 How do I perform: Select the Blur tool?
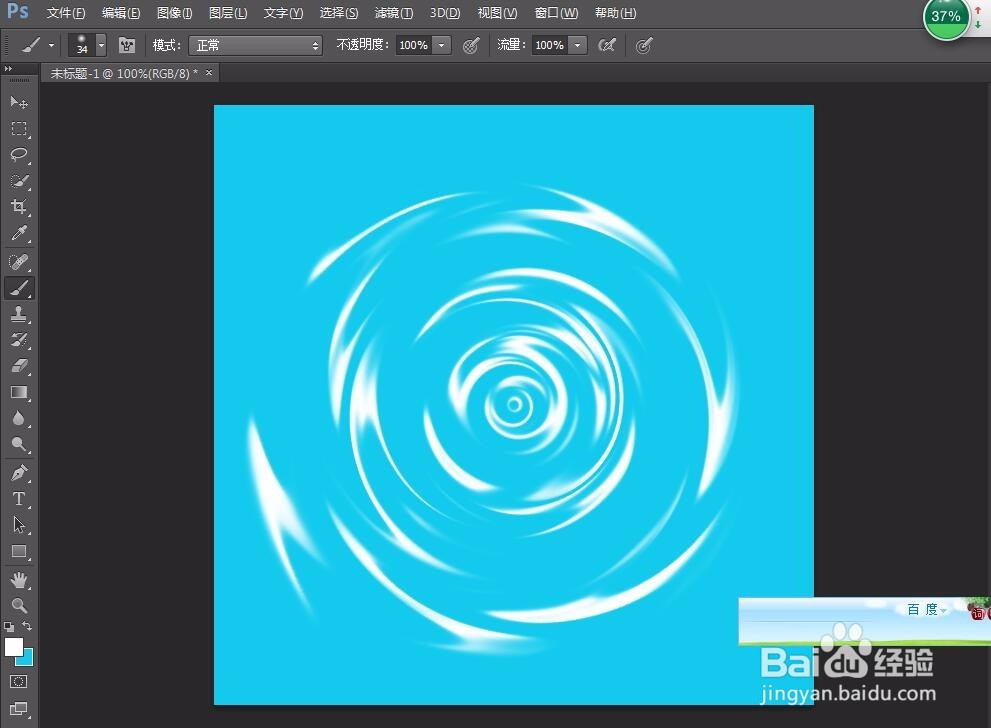19,418
